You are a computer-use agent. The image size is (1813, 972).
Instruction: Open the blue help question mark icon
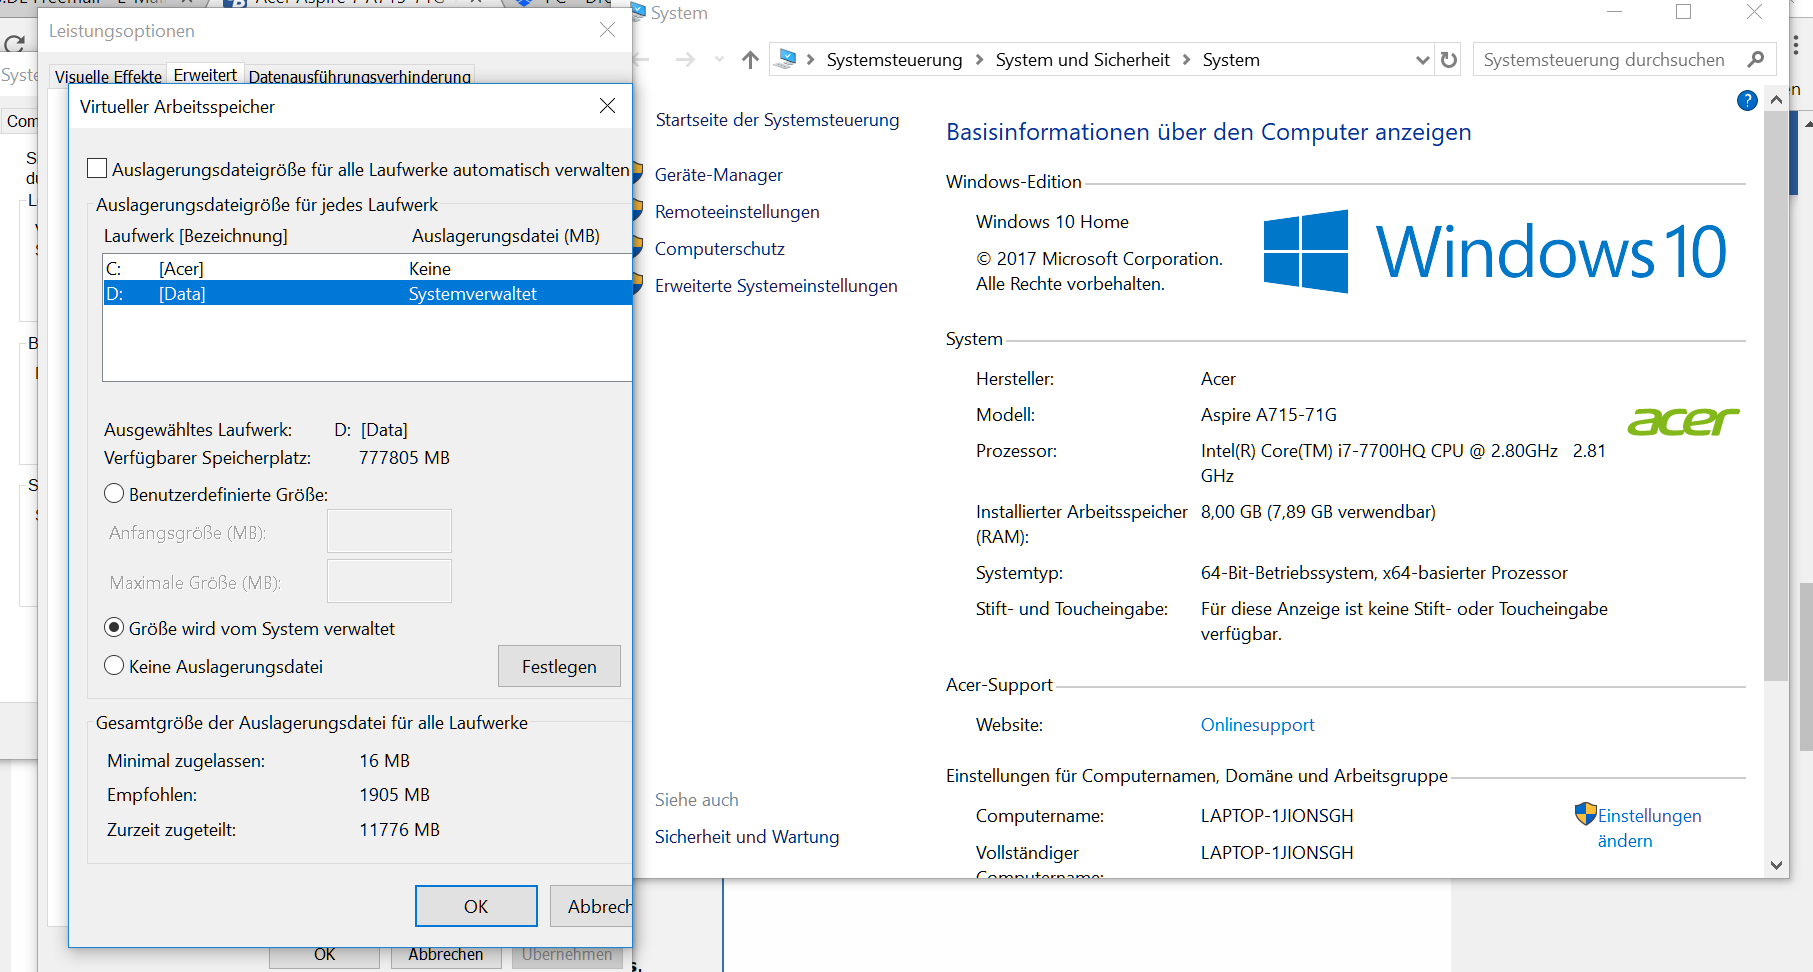pos(1747,100)
